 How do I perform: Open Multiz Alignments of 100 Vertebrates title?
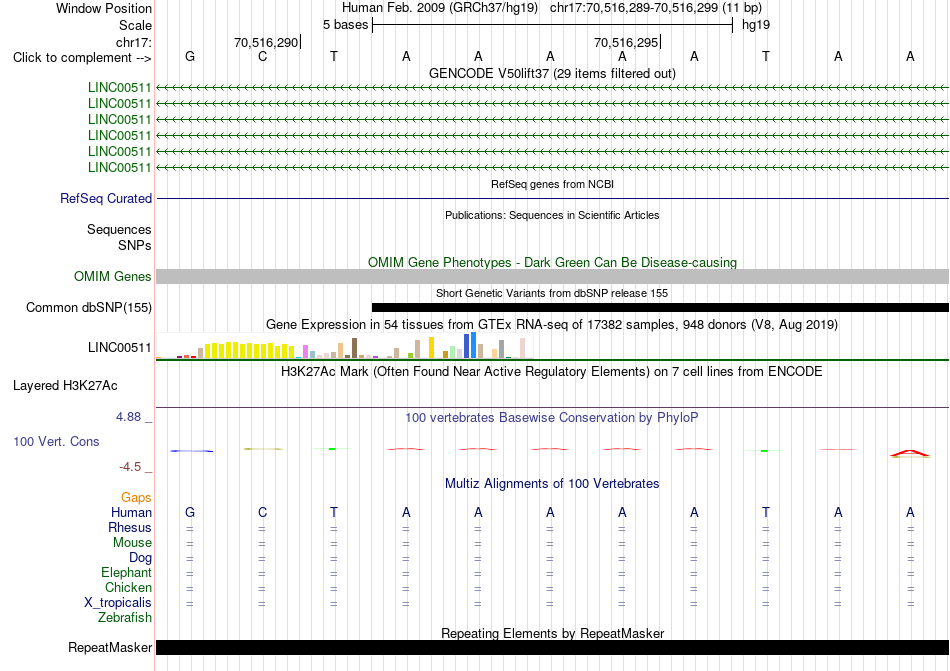(x=552, y=483)
